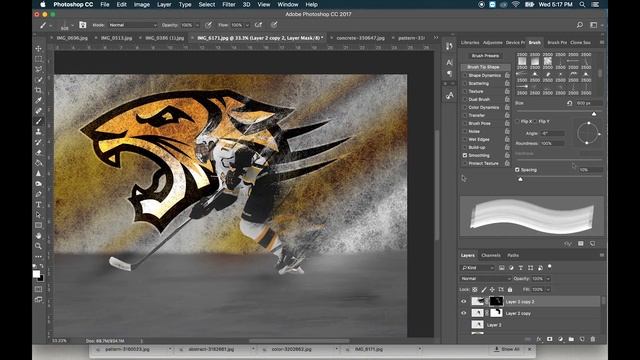The width and height of the screenshot is (640, 360).
Task: Open the Layer menu
Action: tap(164, 4)
